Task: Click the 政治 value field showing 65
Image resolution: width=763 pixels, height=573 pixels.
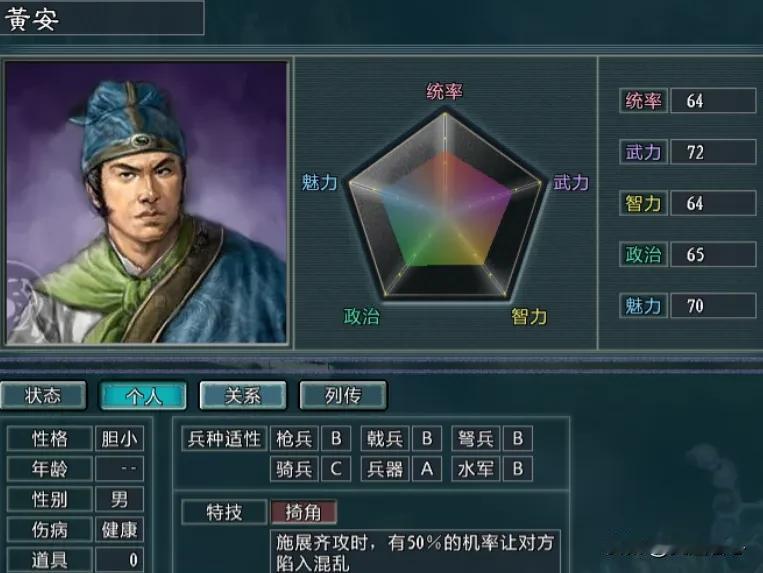Action: click(x=713, y=254)
